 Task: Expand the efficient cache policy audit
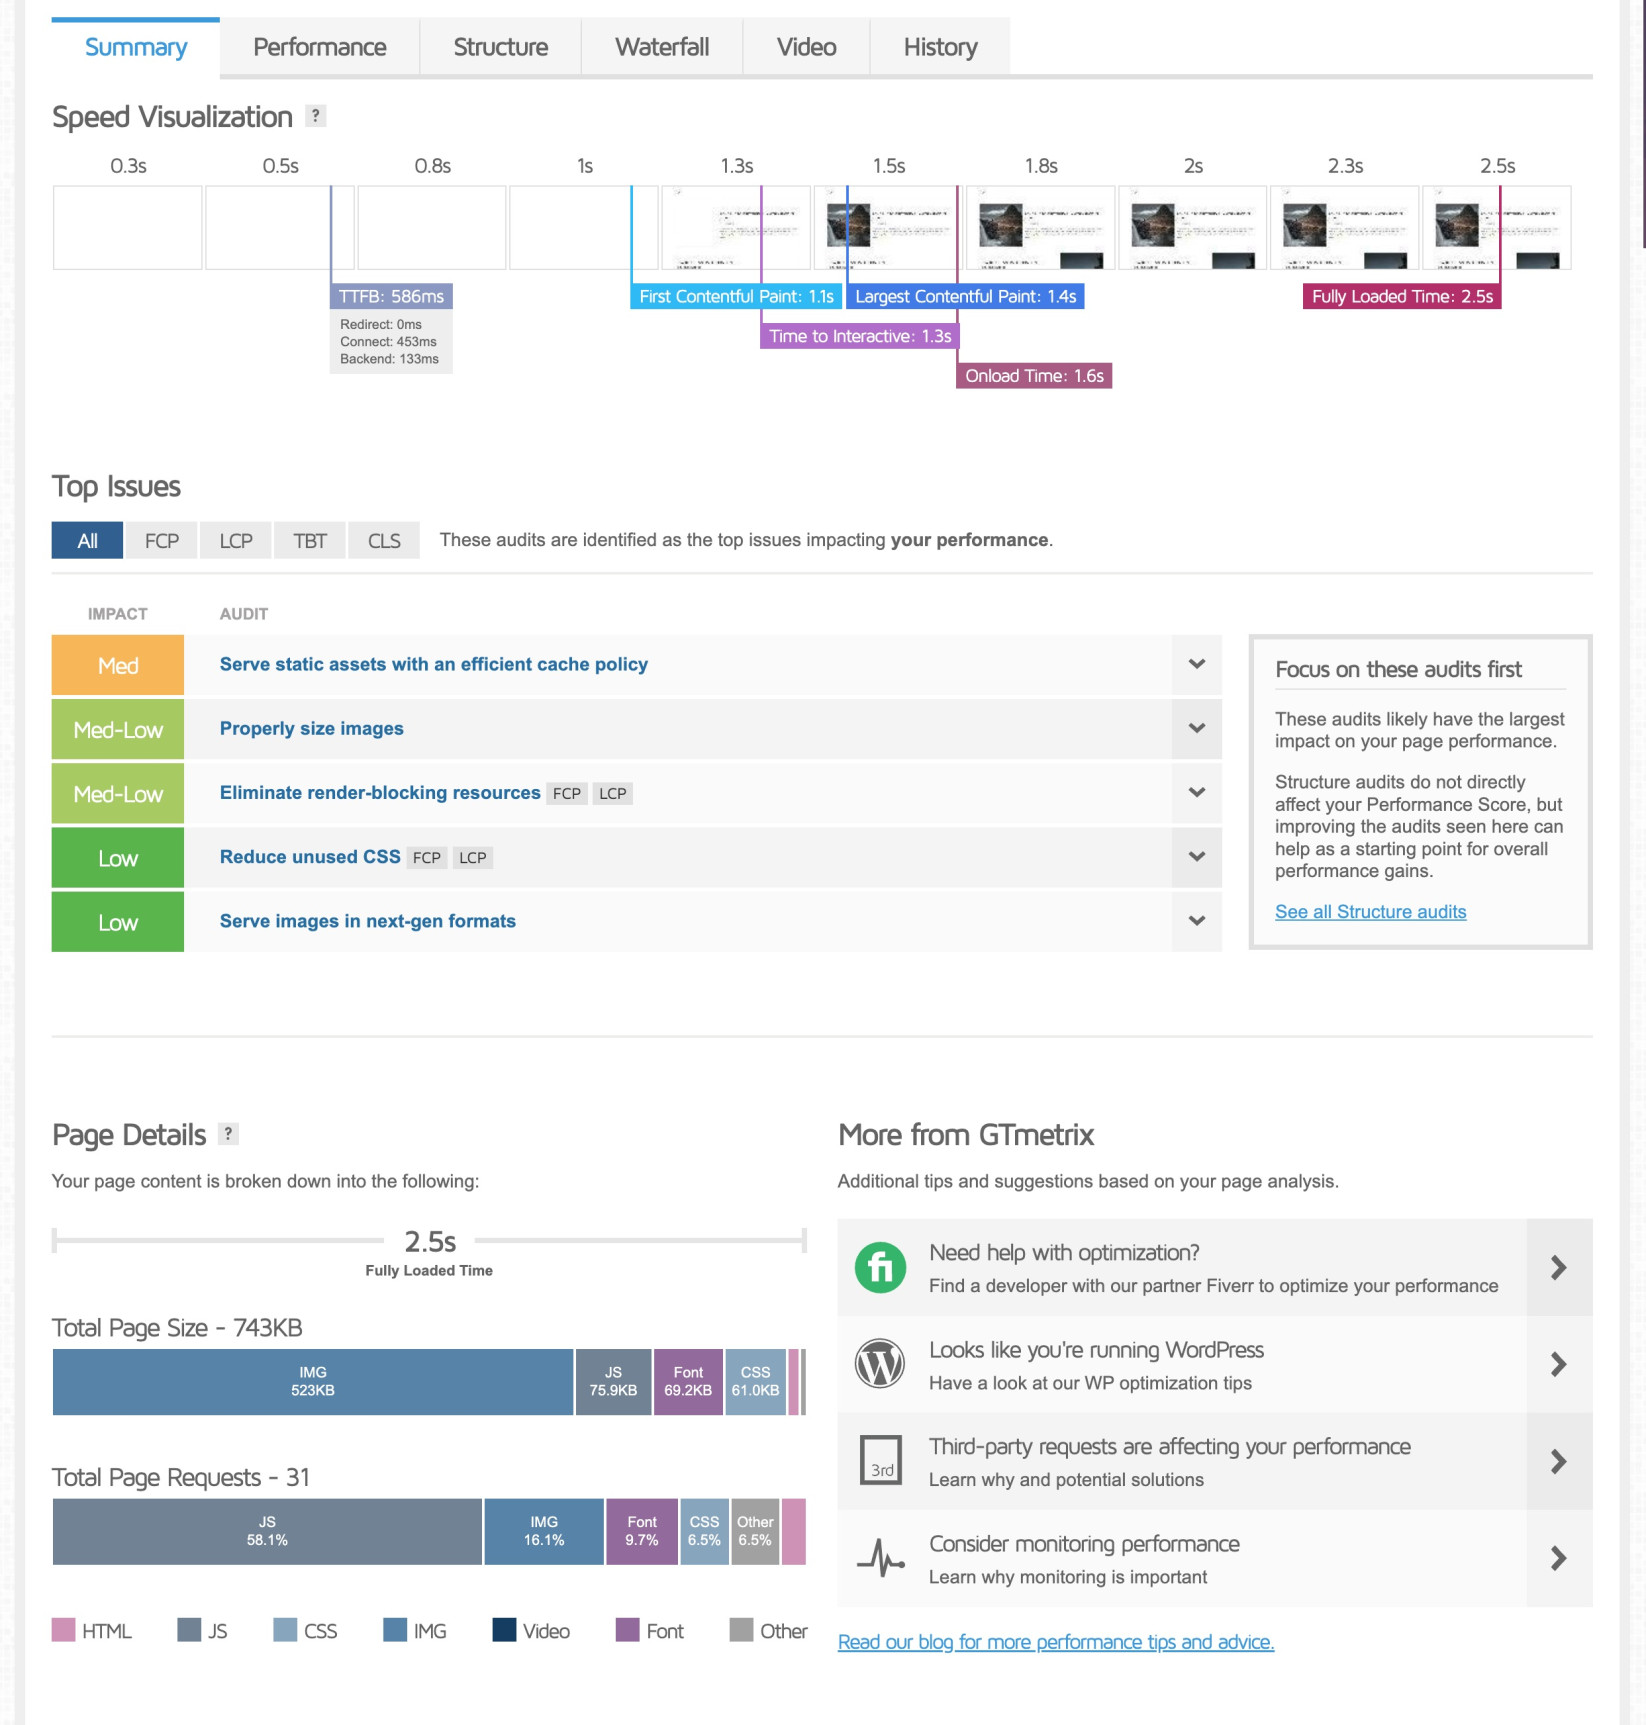1196,664
